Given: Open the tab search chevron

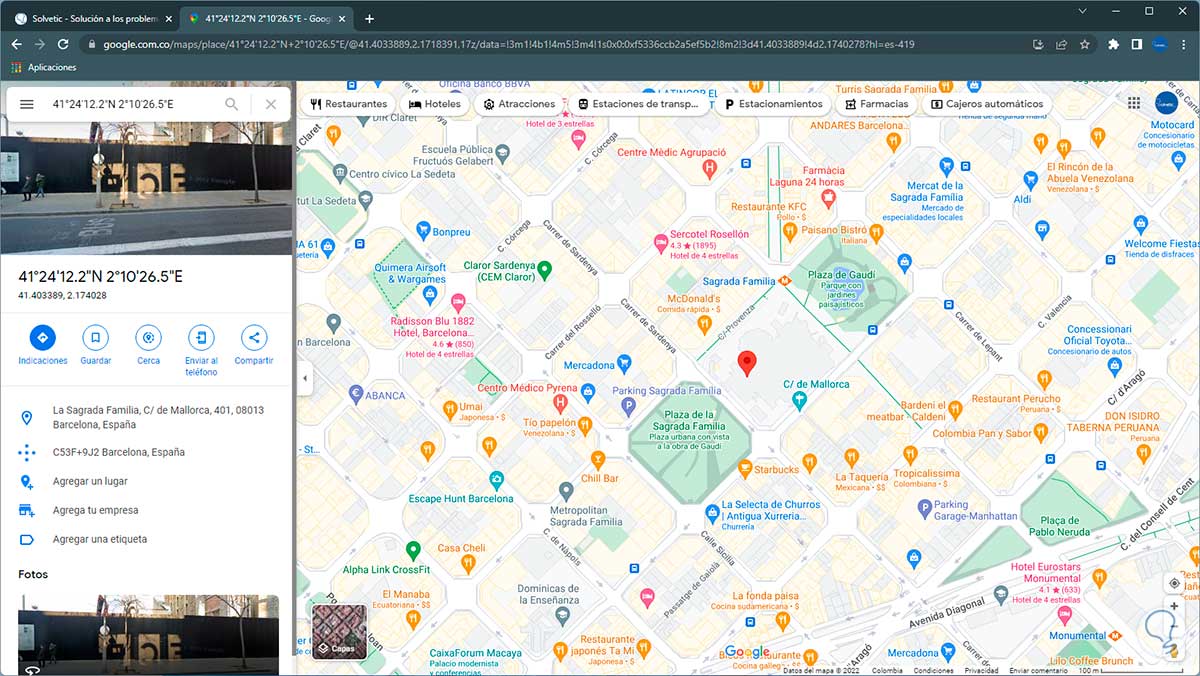Looking at the screenshot, I should [1083, 10].
